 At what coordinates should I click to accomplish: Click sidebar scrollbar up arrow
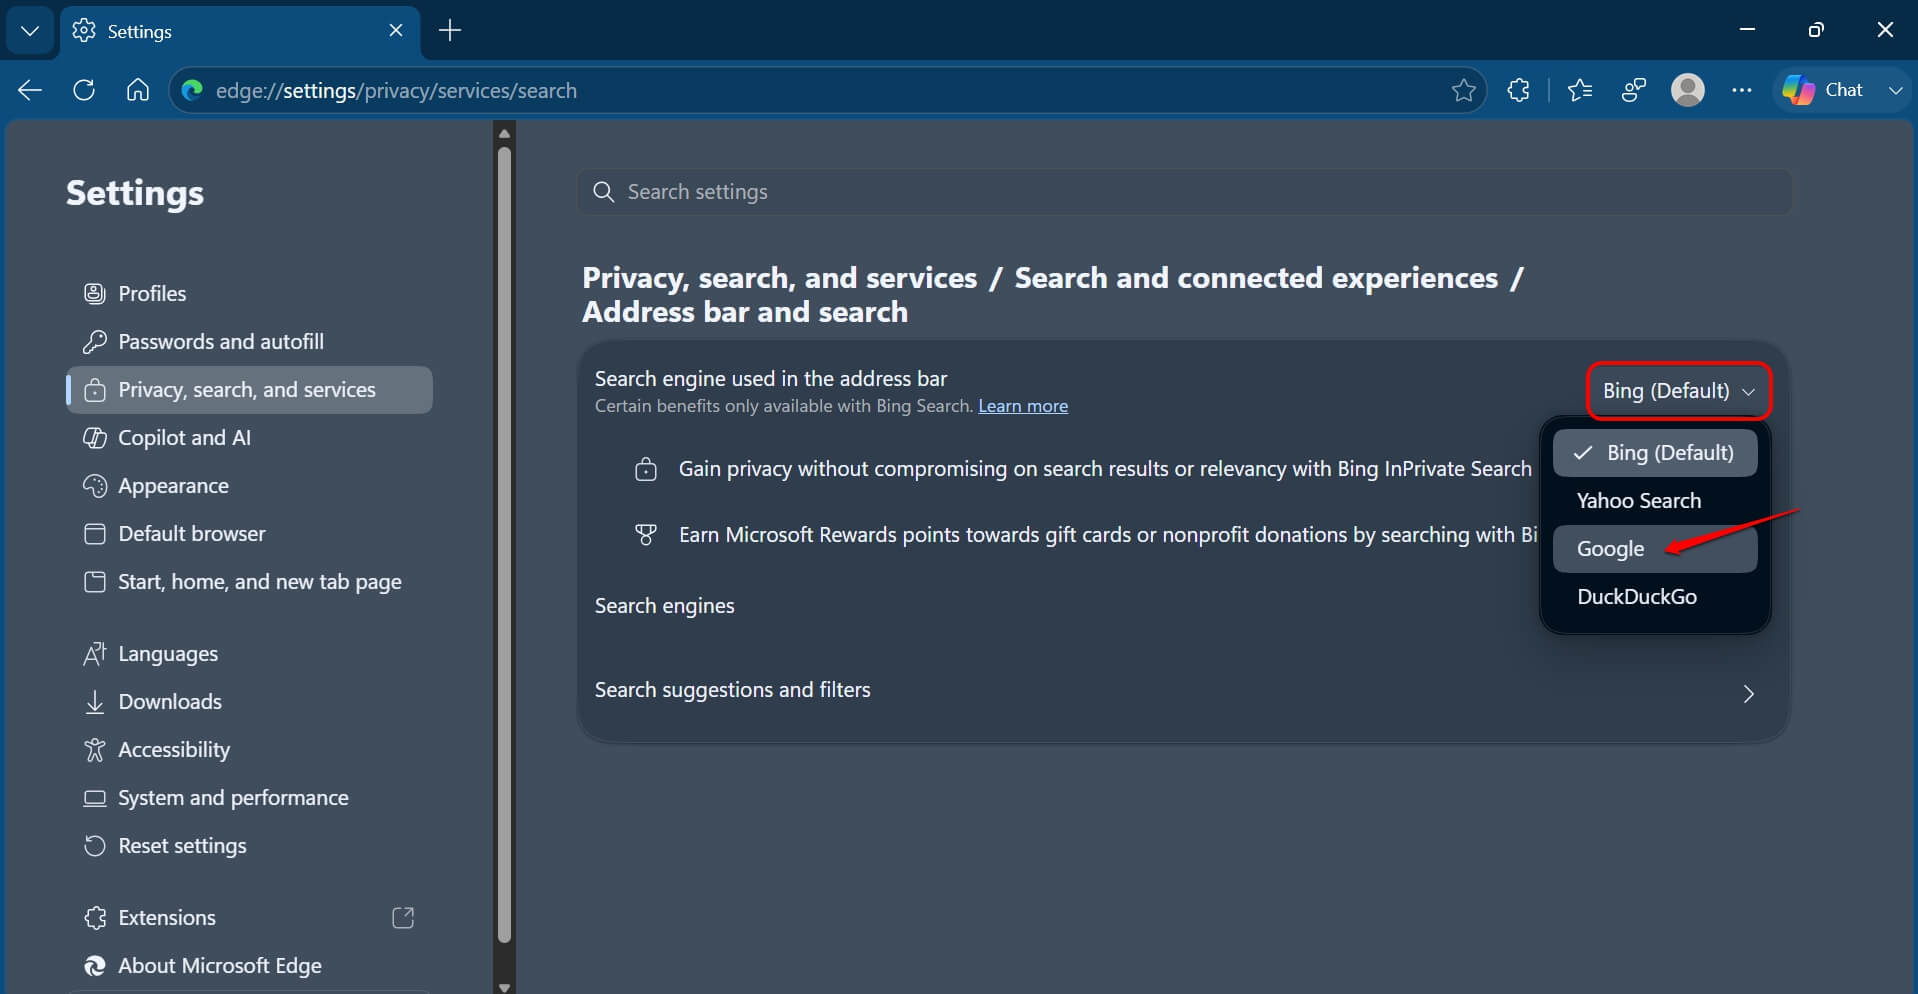pos(504,133)
